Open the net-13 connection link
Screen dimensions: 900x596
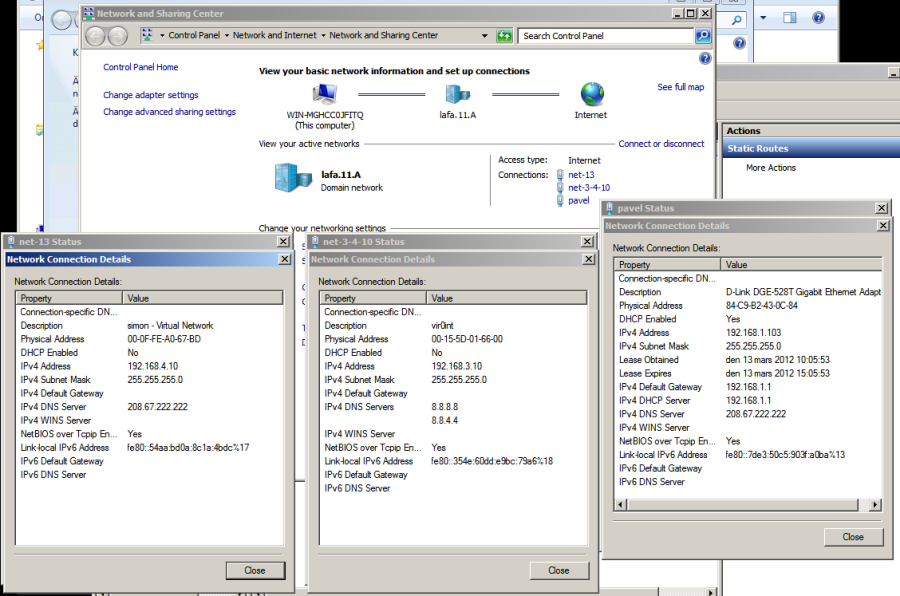coord(581,174)
